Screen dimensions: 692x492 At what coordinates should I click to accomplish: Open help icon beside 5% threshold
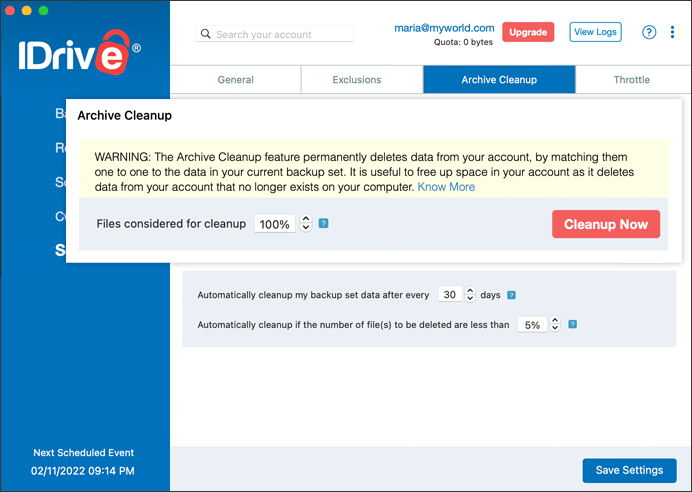(x=572, y=324)
